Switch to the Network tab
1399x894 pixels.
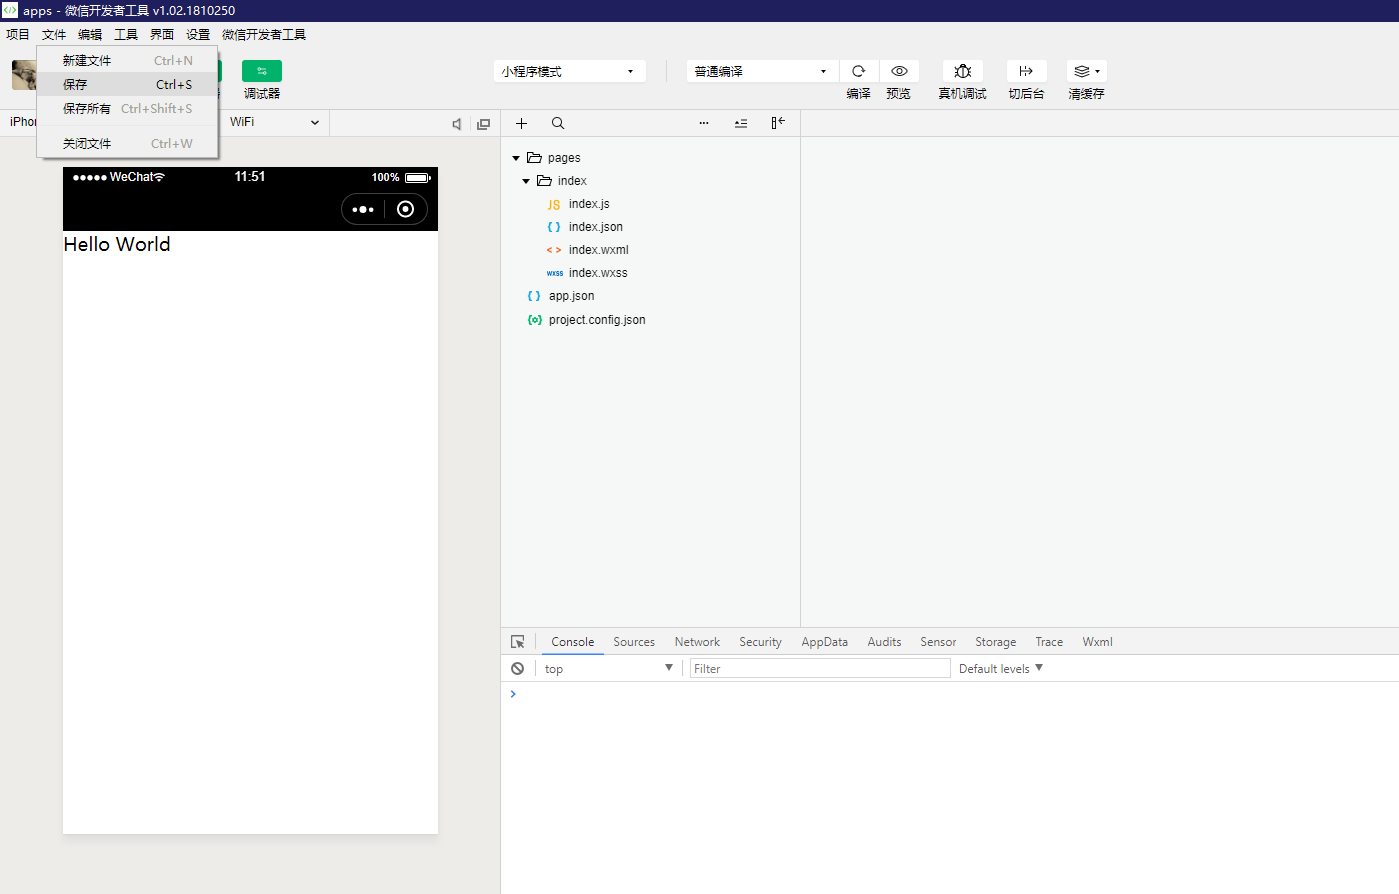(x=697, y=642)
